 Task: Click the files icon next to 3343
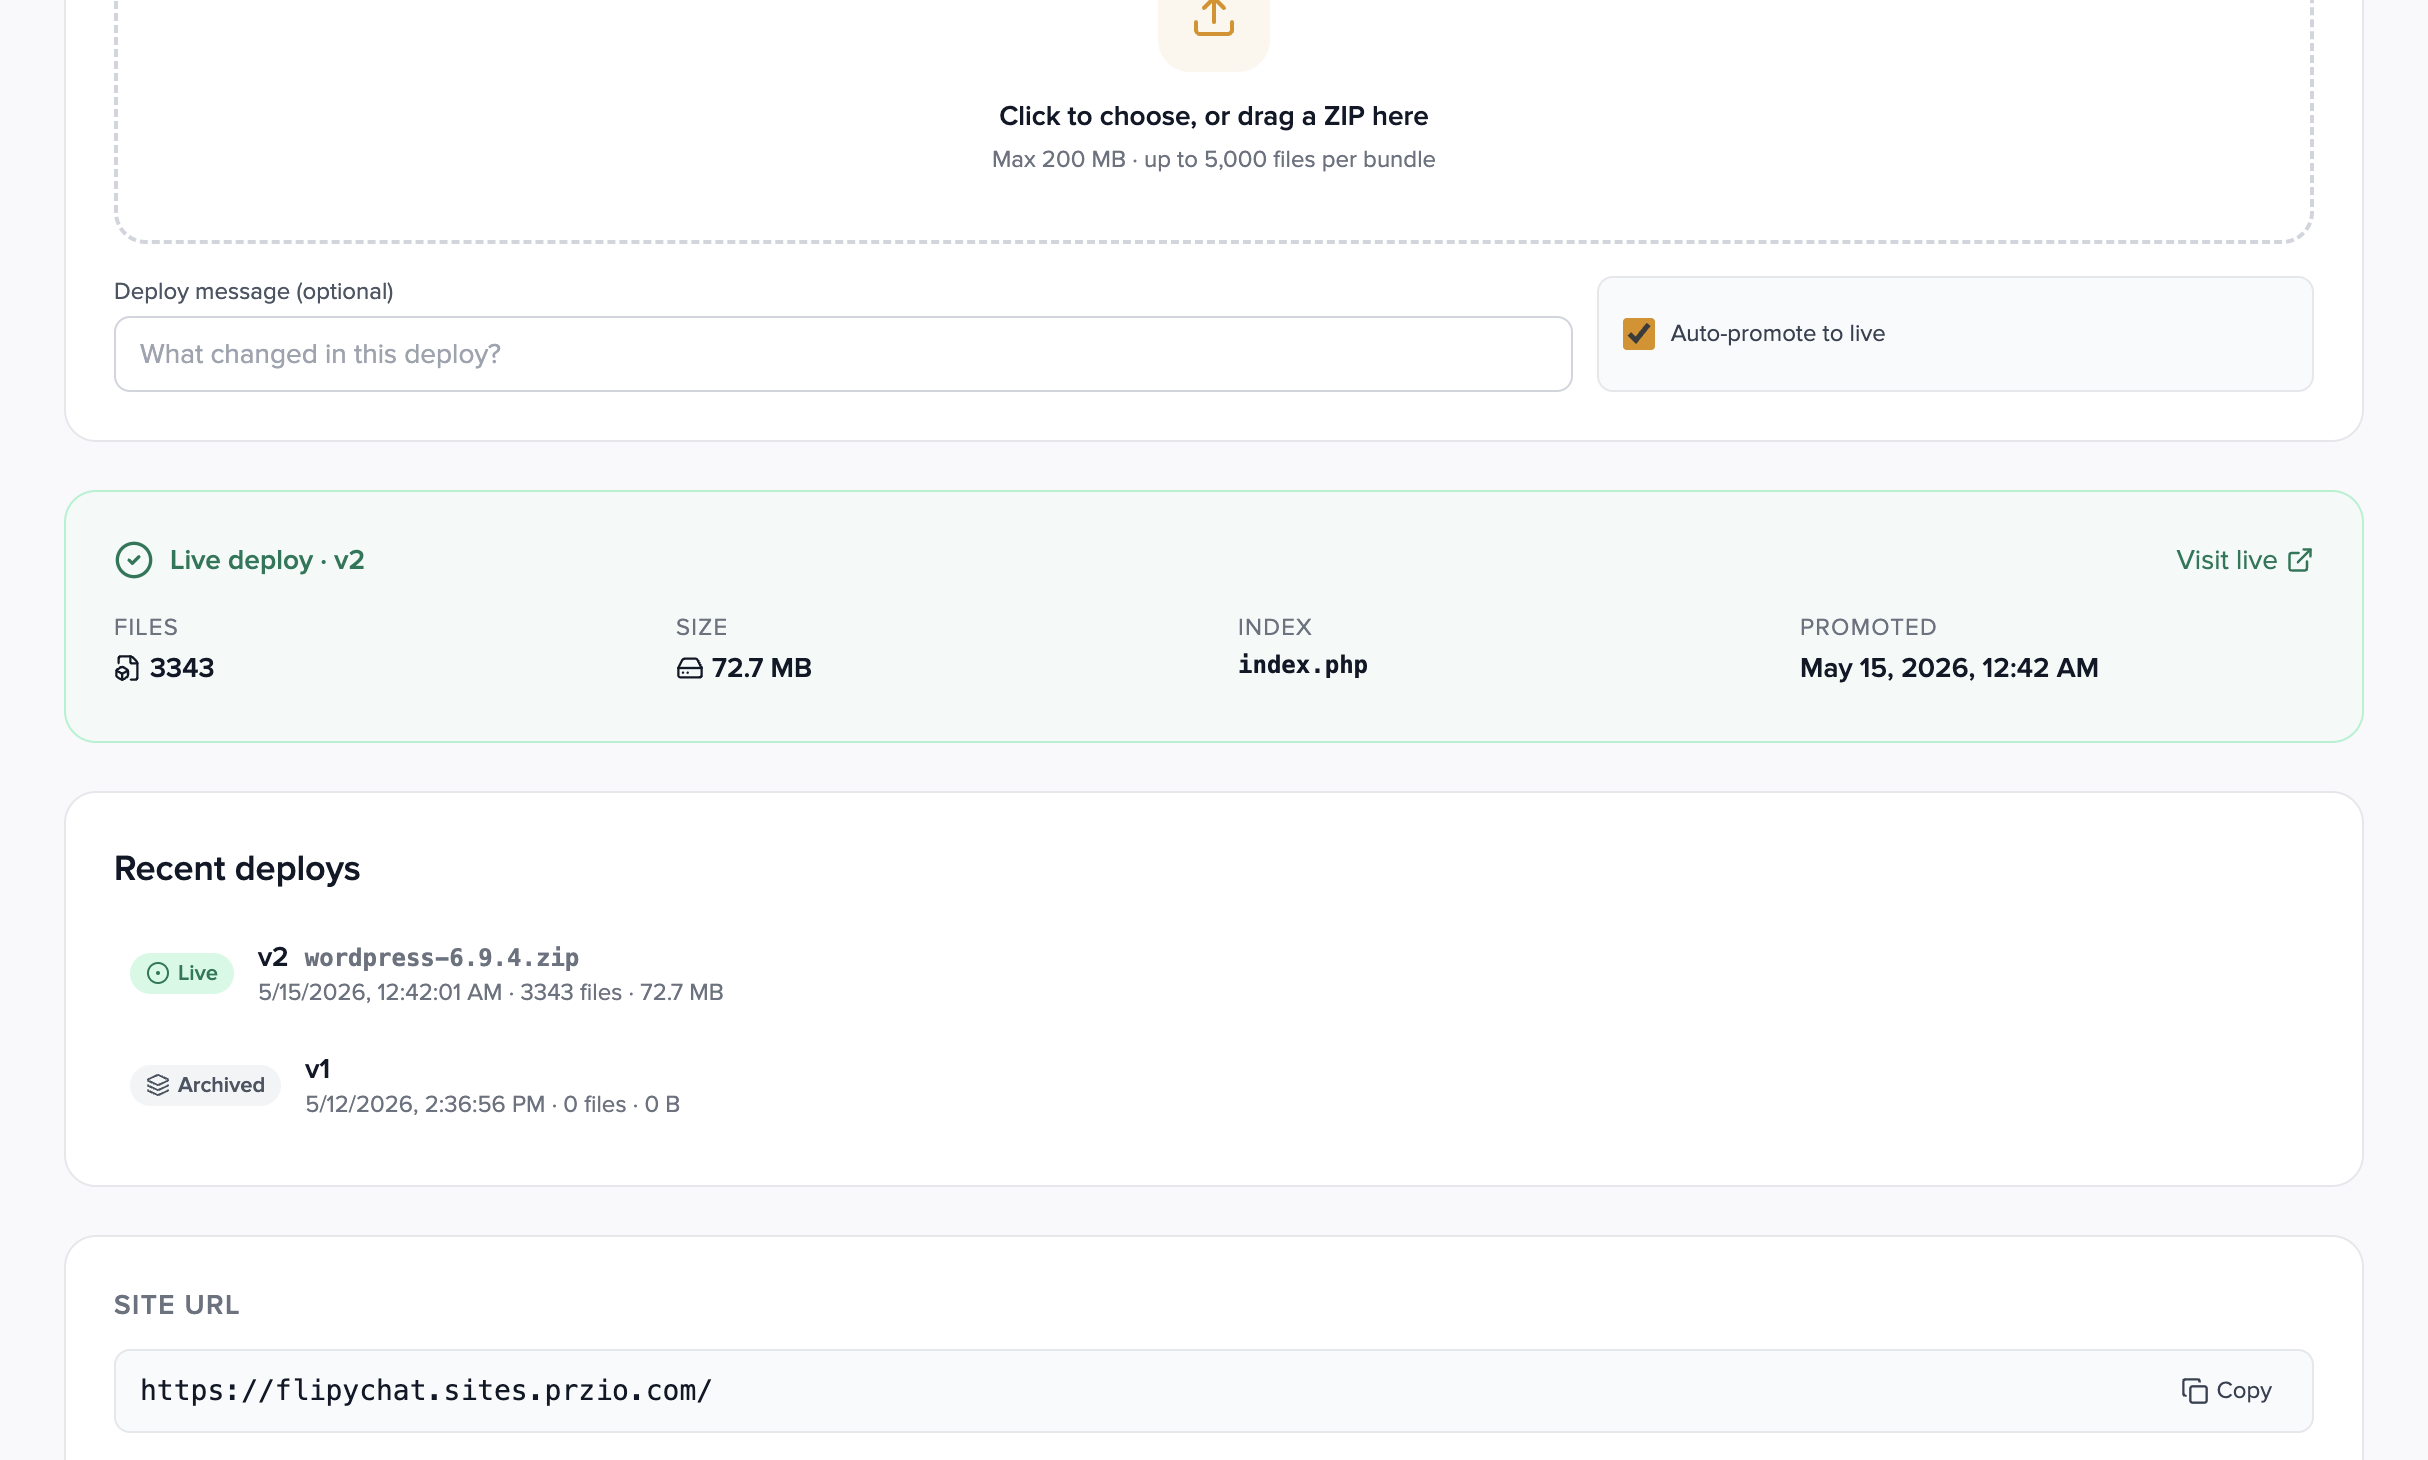coord(126,668)
